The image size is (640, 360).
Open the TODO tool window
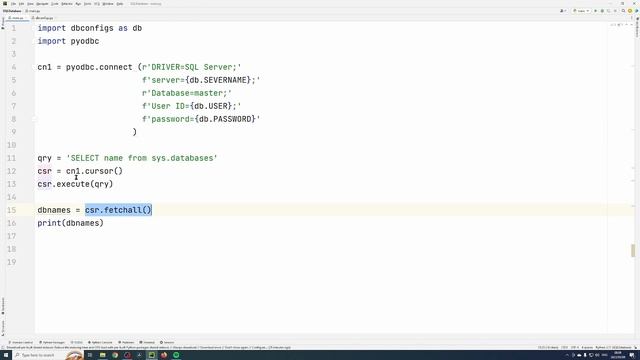[x=76, y=342]
